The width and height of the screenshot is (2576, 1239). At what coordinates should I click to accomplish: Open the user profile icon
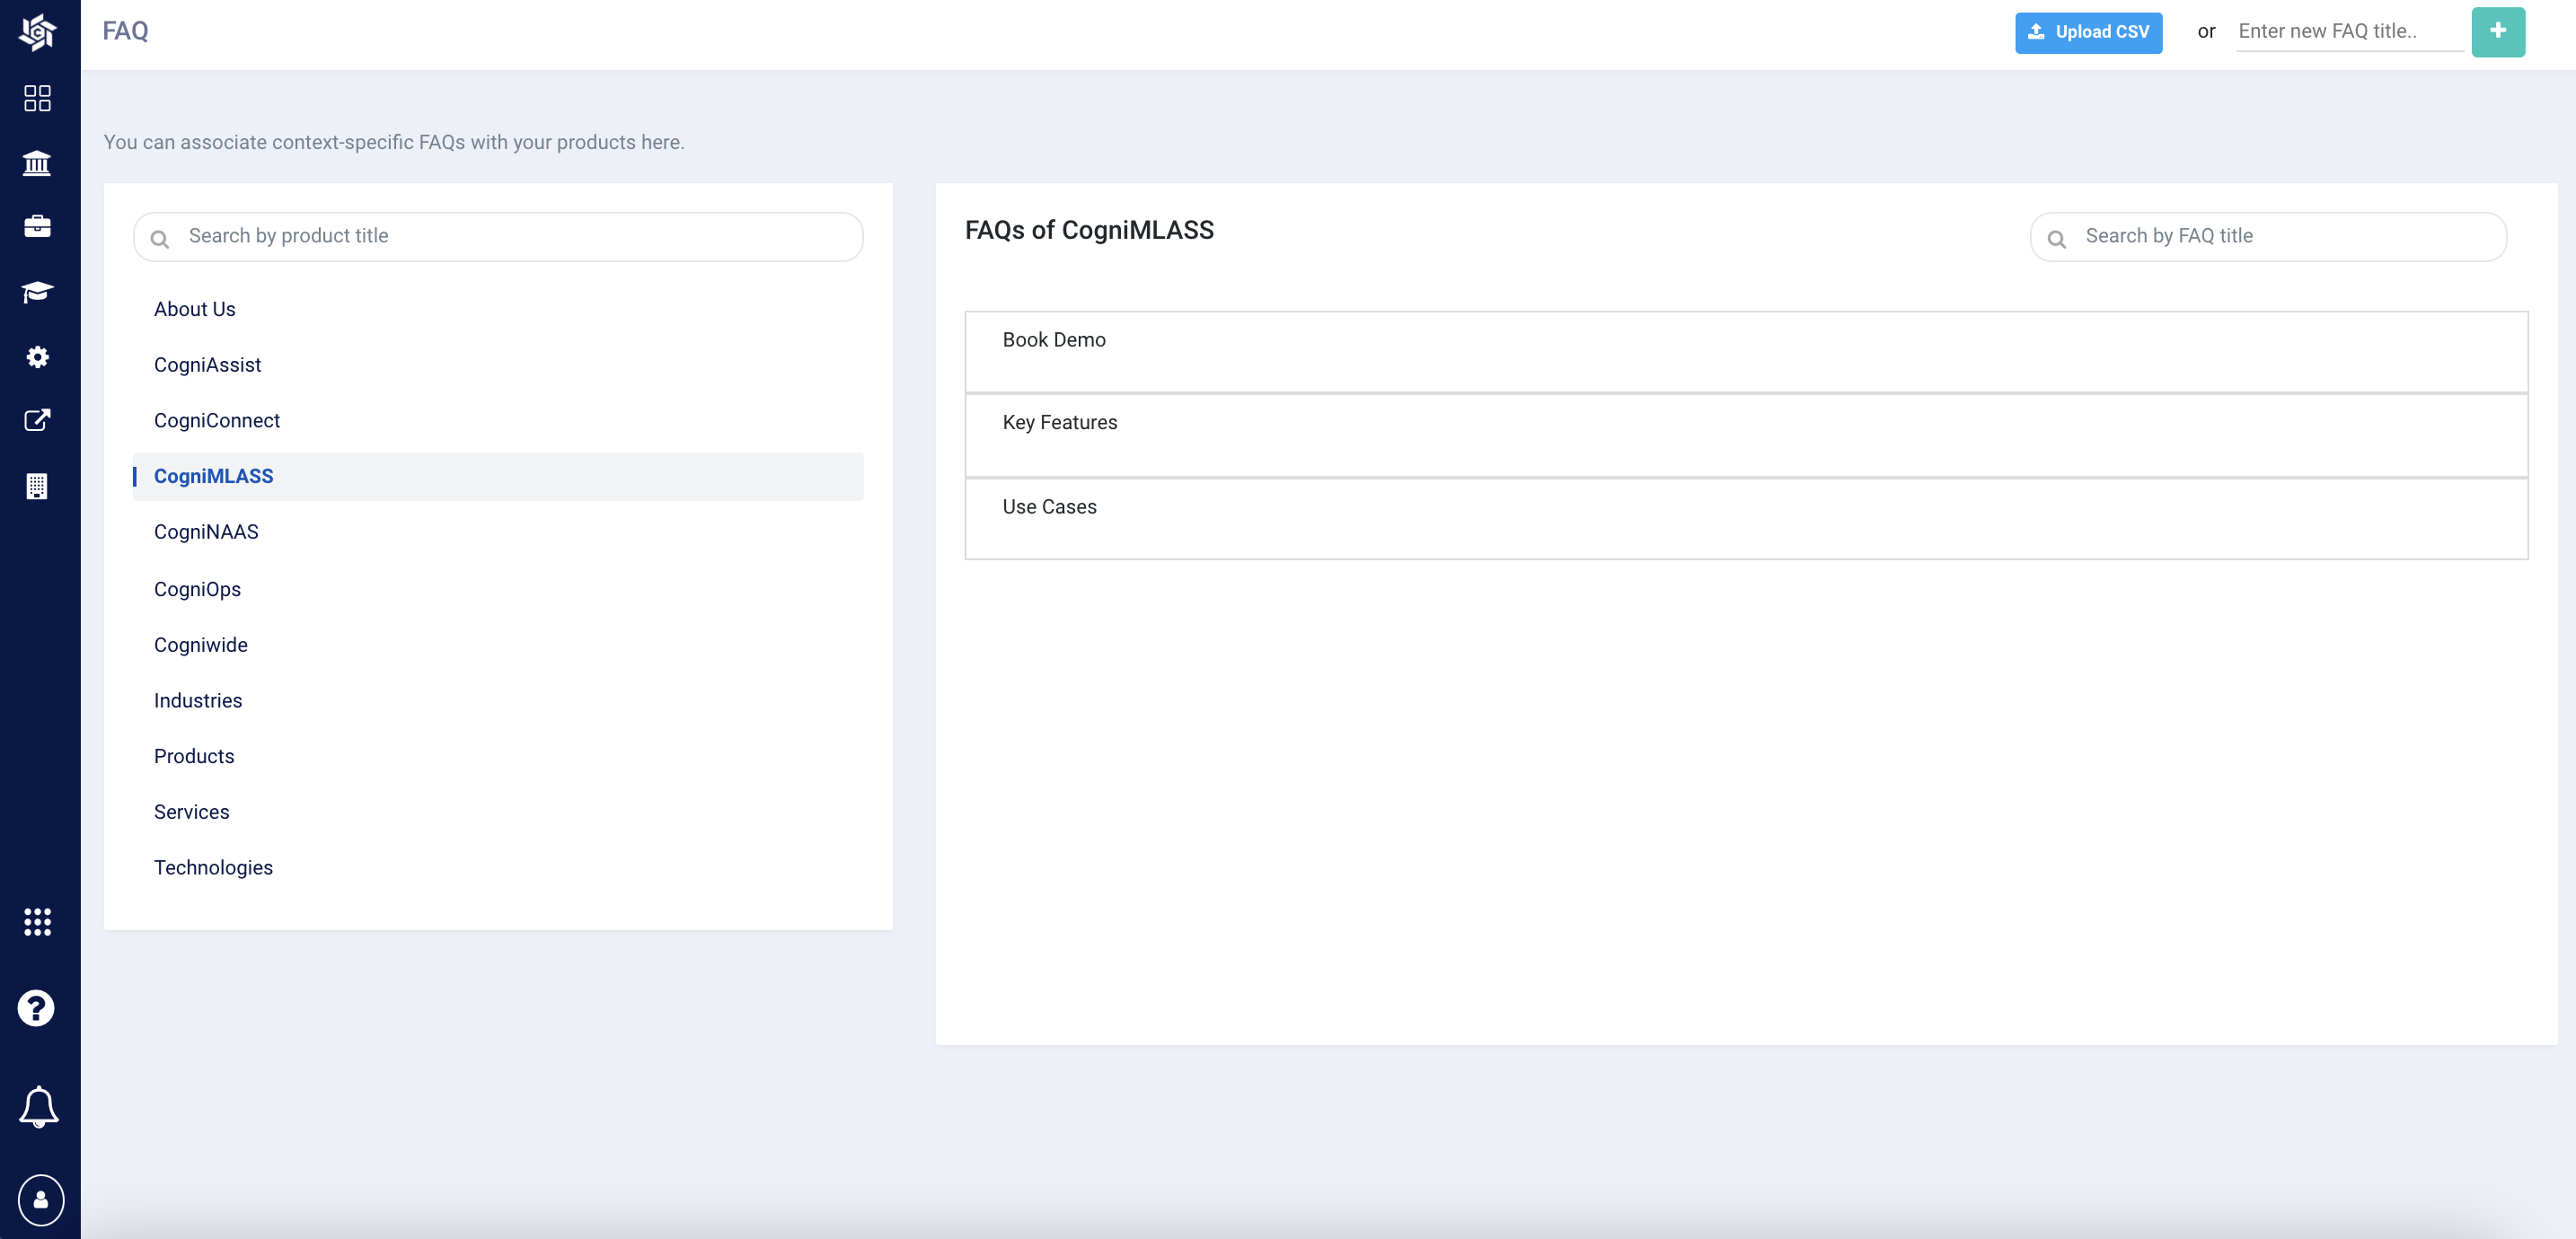(x=40, y=1199)
